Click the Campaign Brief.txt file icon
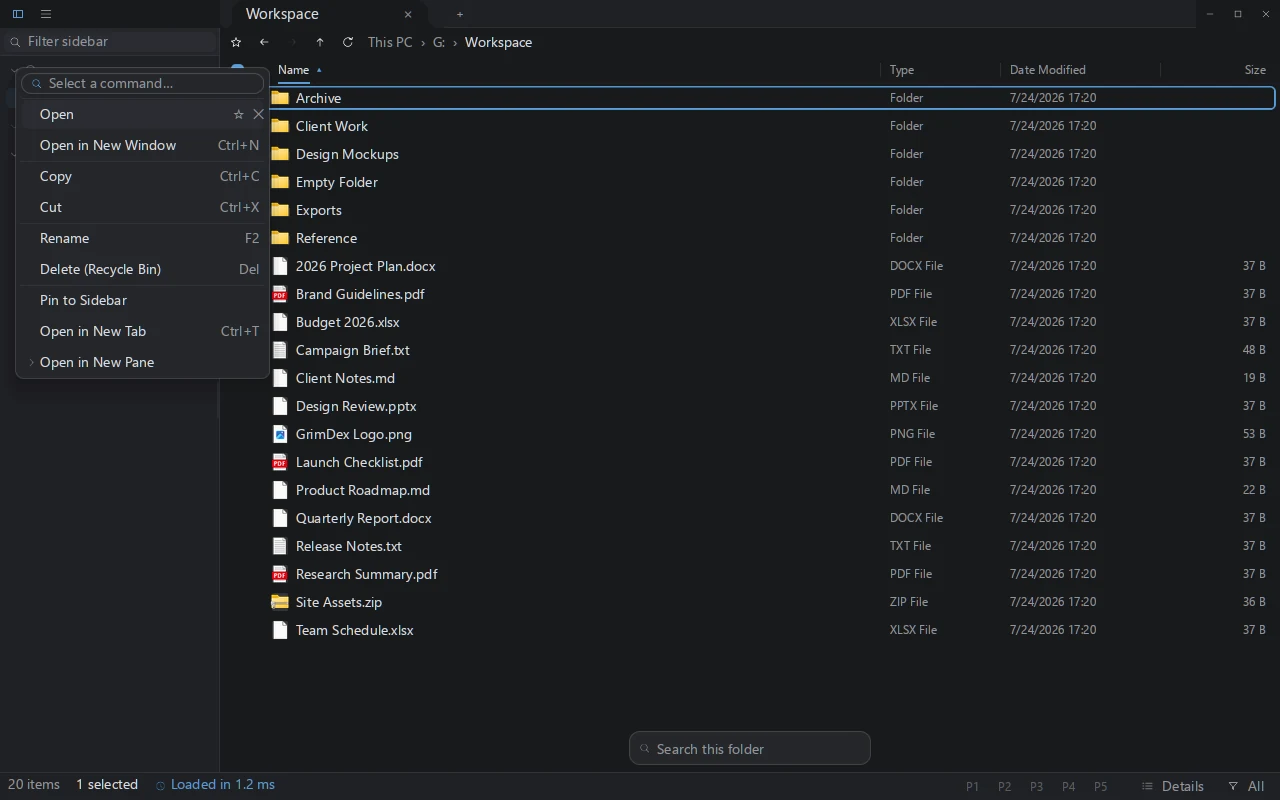Screen dimensions: 1280x800 pos(280,350)
